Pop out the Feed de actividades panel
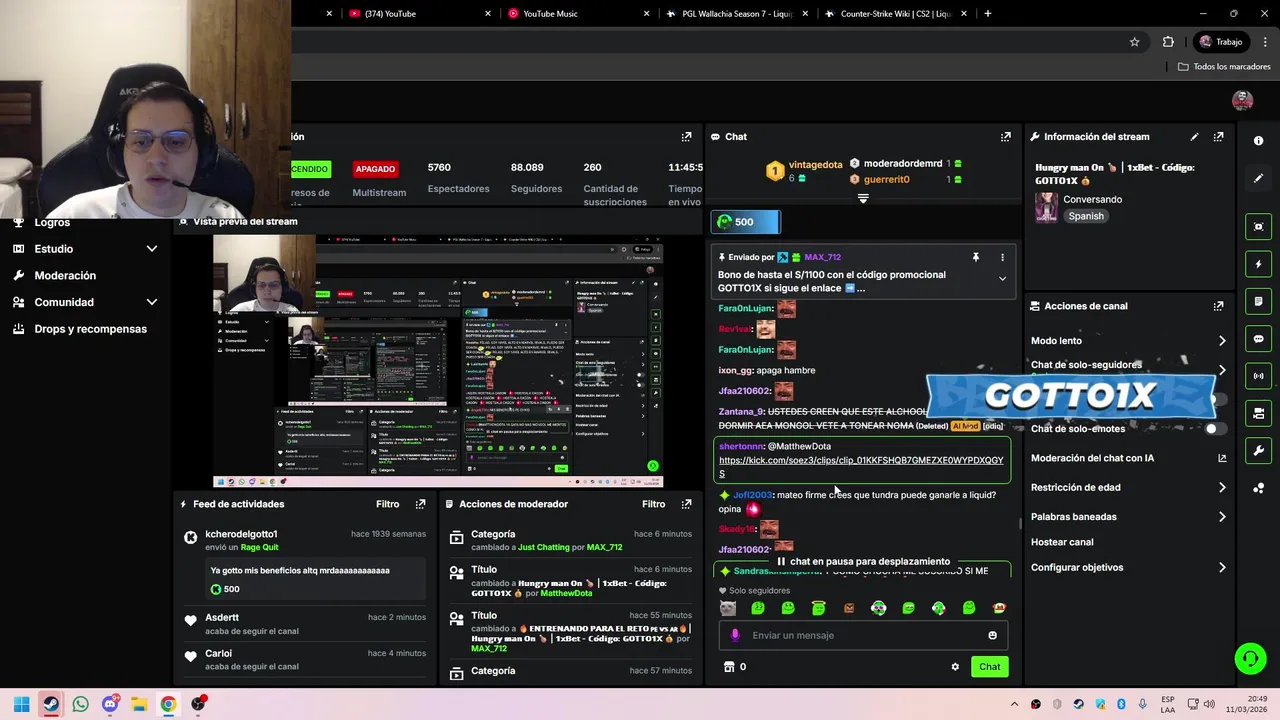Screen dimensions: 1280x720 (x=420, y=504)
